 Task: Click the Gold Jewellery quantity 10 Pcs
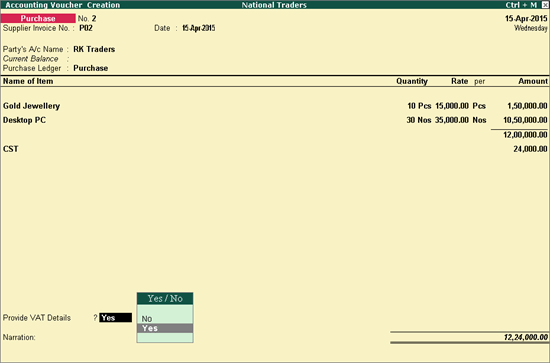419,106
